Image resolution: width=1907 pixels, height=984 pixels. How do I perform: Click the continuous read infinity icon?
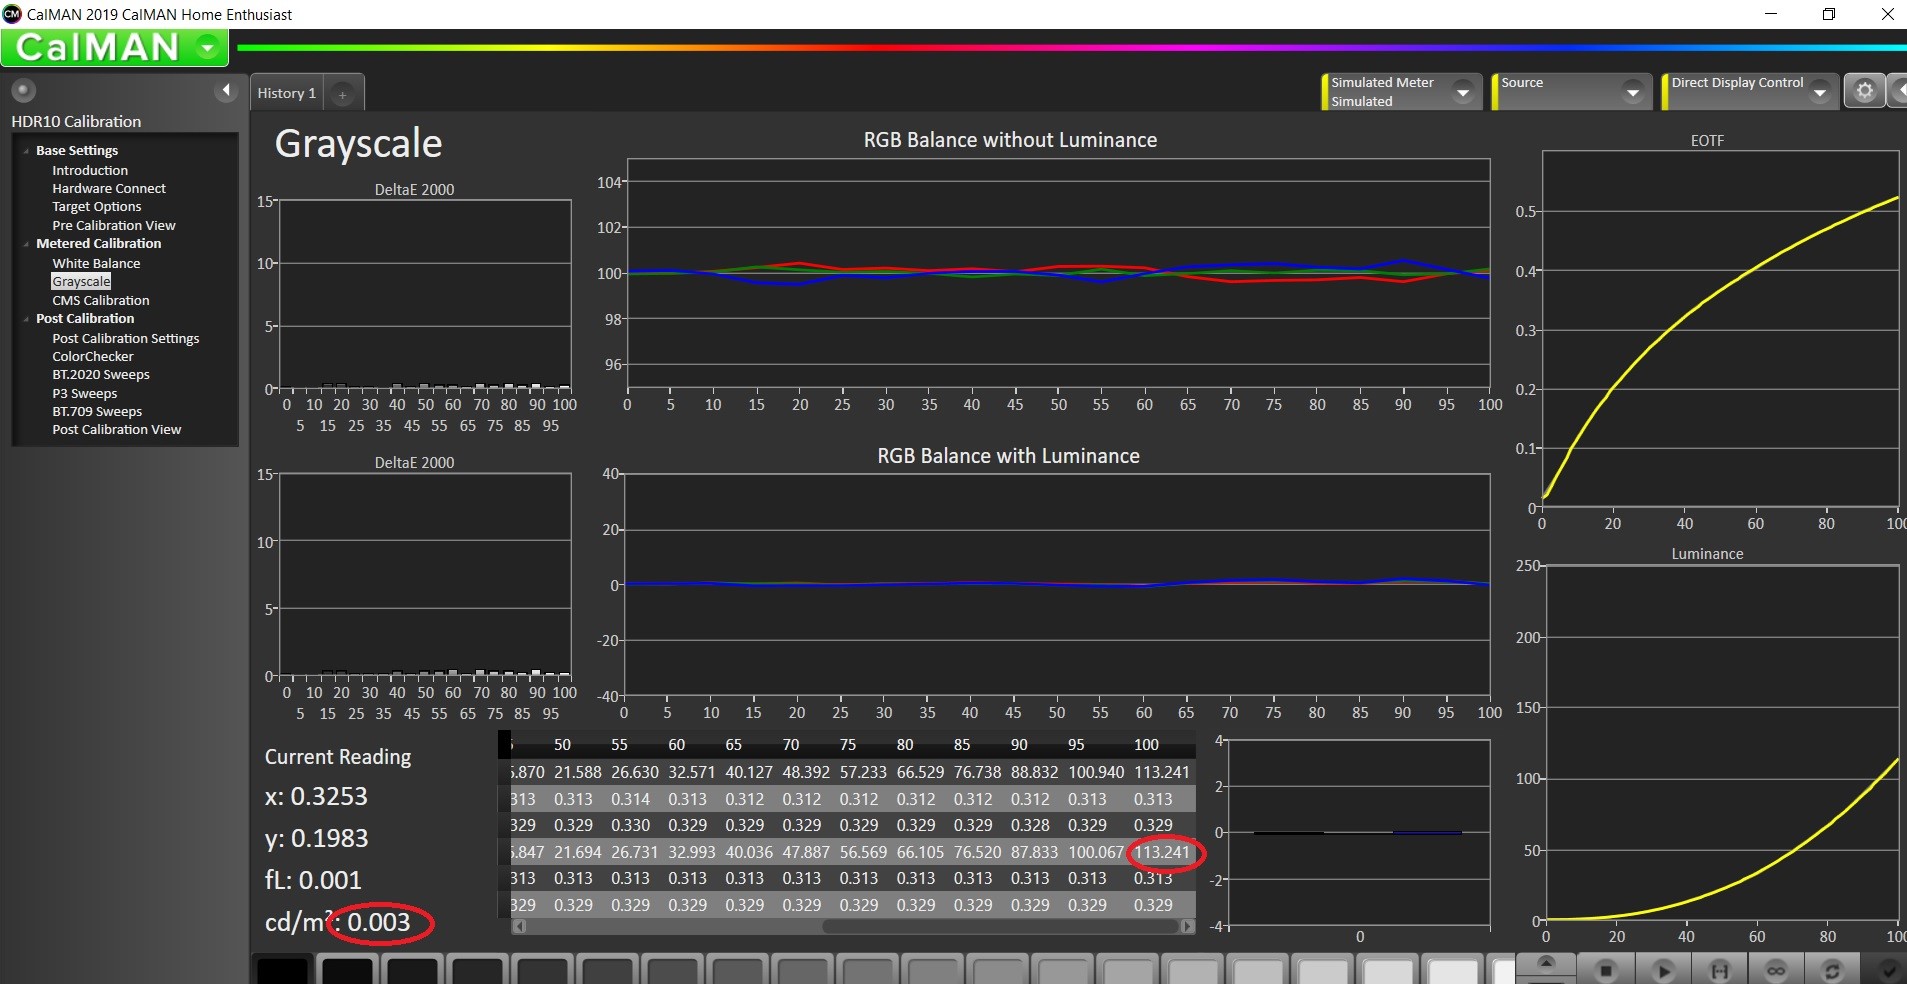pyautogui.click(x=1776, y=971)
